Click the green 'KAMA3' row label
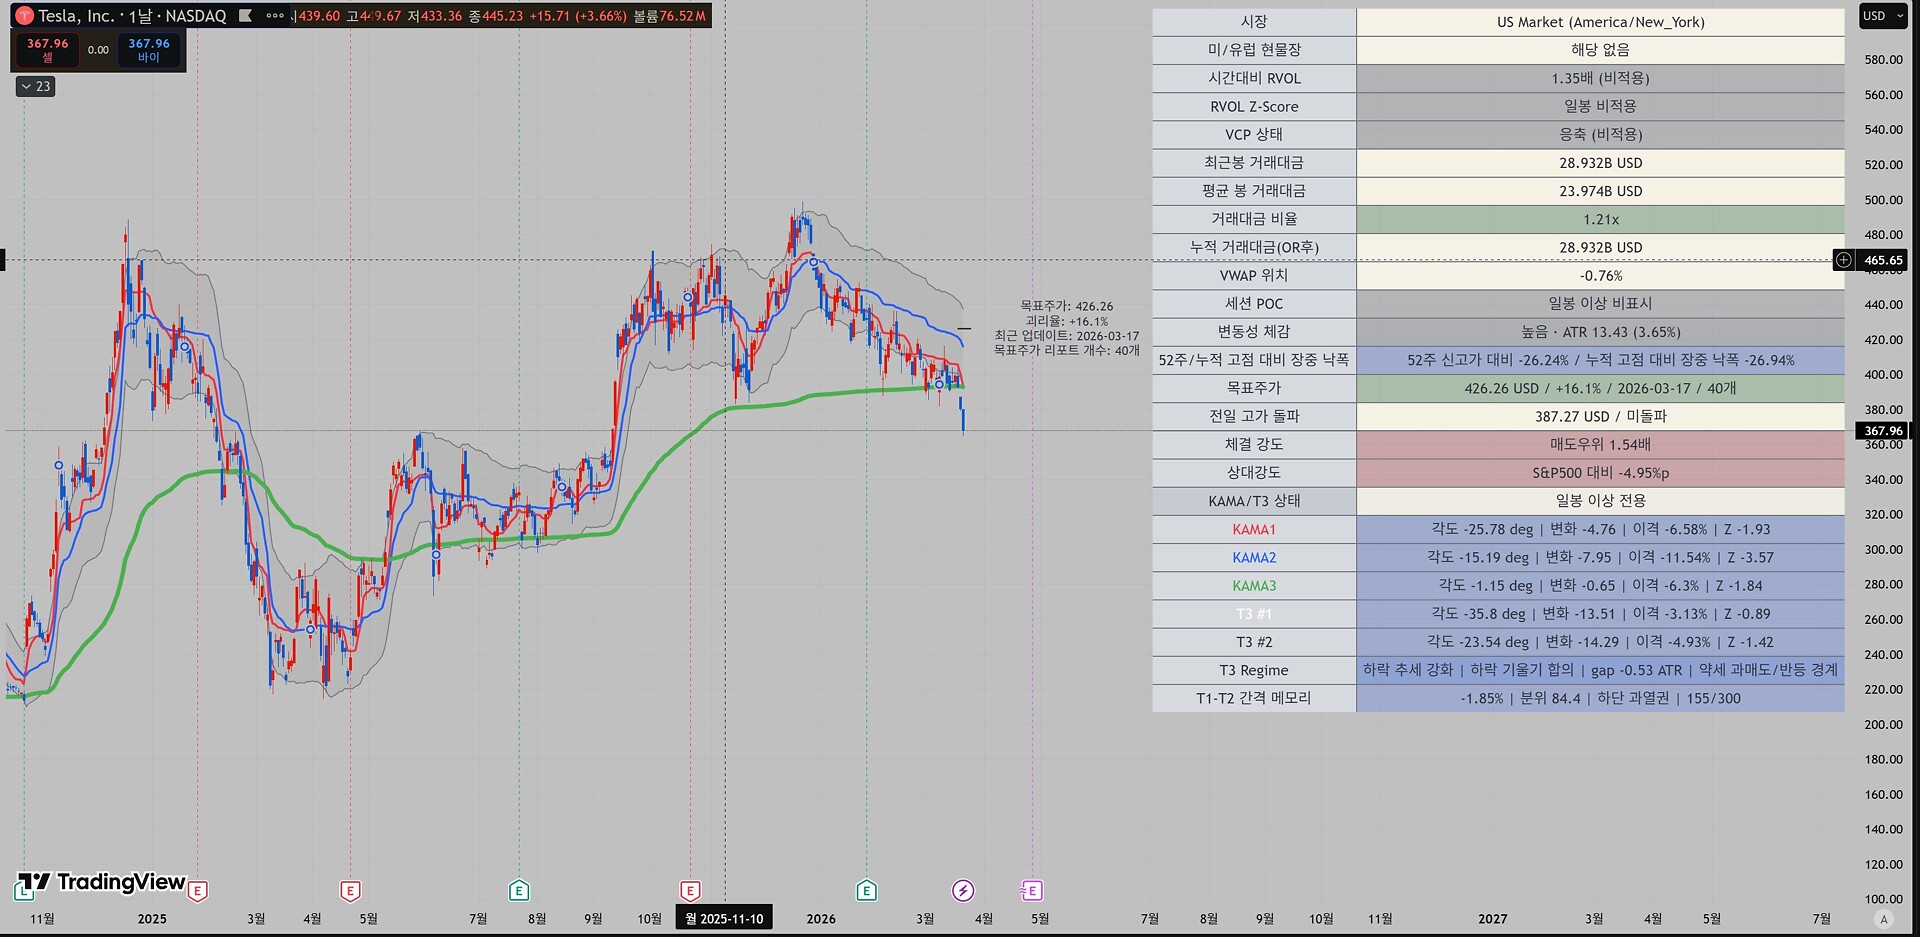1920x937 pixels. 1254,585
